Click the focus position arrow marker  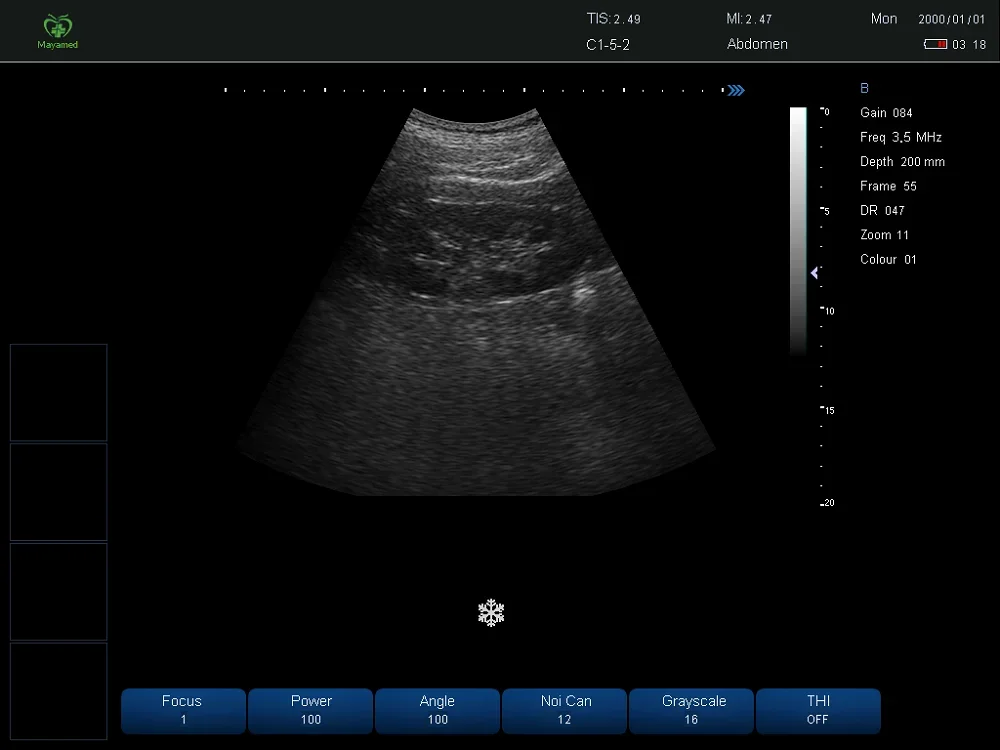[816, 273]
